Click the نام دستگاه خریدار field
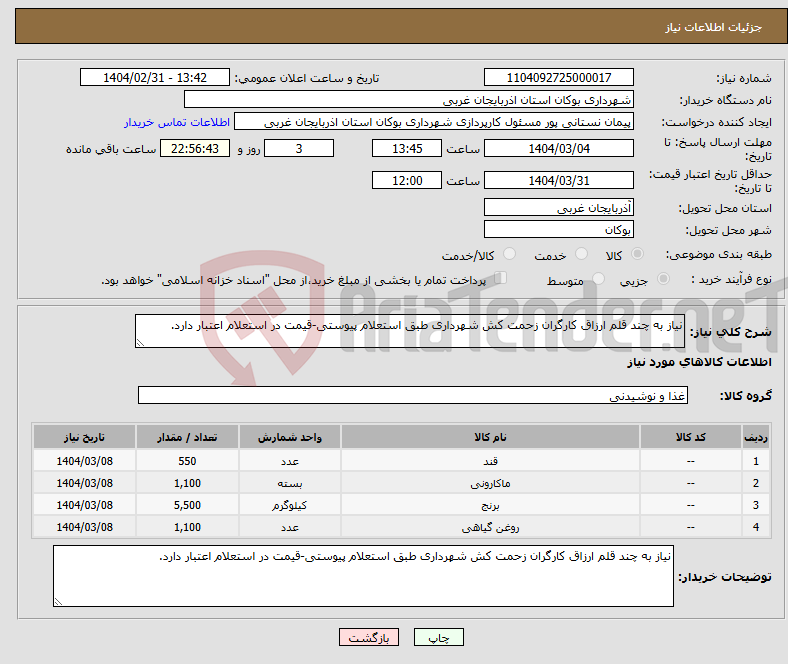The height and width of the screenshot is (664, 788). coord(409,100)
